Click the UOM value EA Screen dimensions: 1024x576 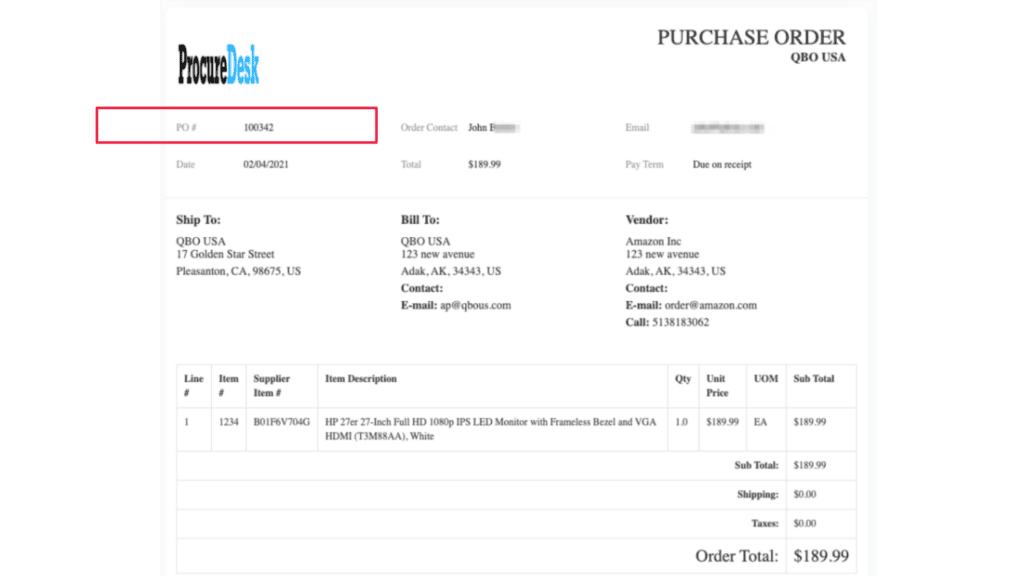coord(761,422)
